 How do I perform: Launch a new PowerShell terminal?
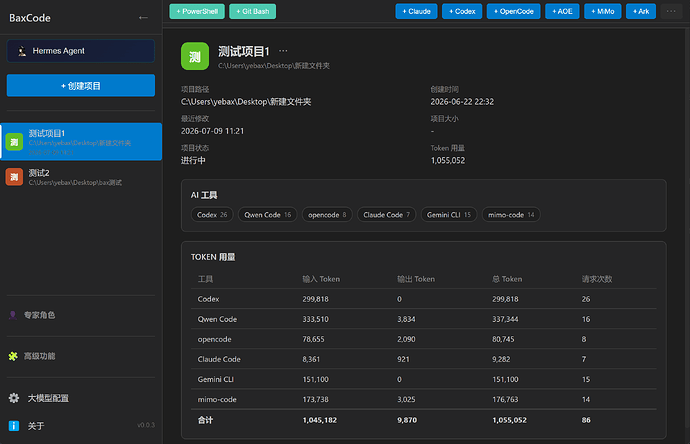click(197, 11)
